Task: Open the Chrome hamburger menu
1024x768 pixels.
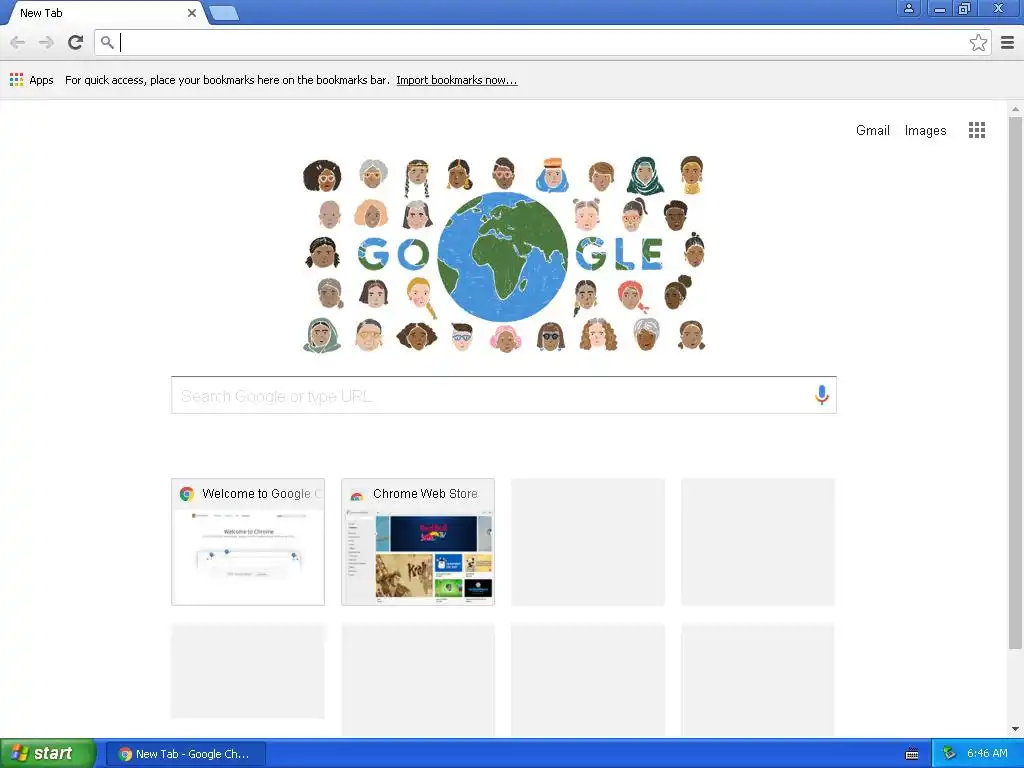Action: pos(1007,42)
